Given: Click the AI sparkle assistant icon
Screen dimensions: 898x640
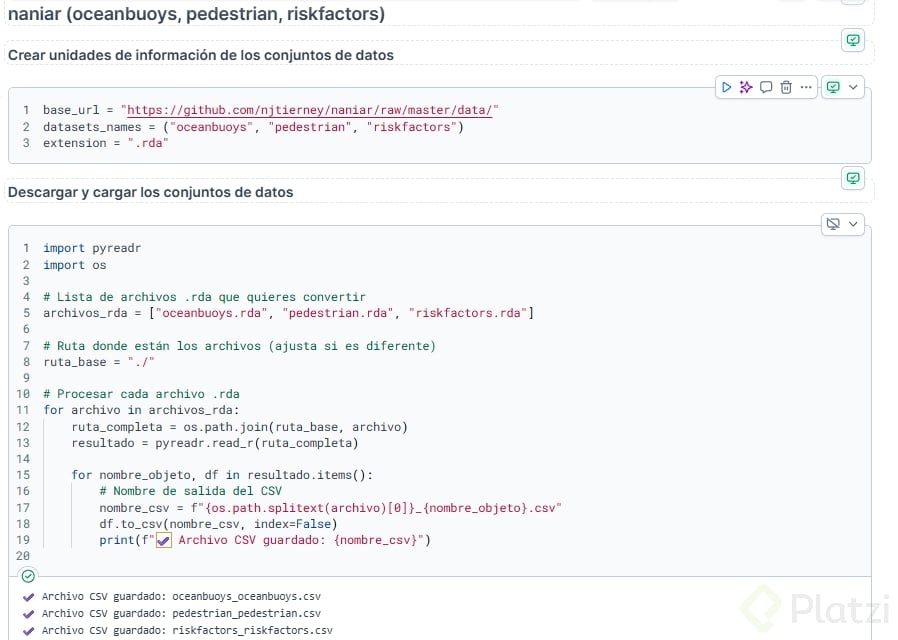Looking at the screenshot, I should [x=746, y=87].
